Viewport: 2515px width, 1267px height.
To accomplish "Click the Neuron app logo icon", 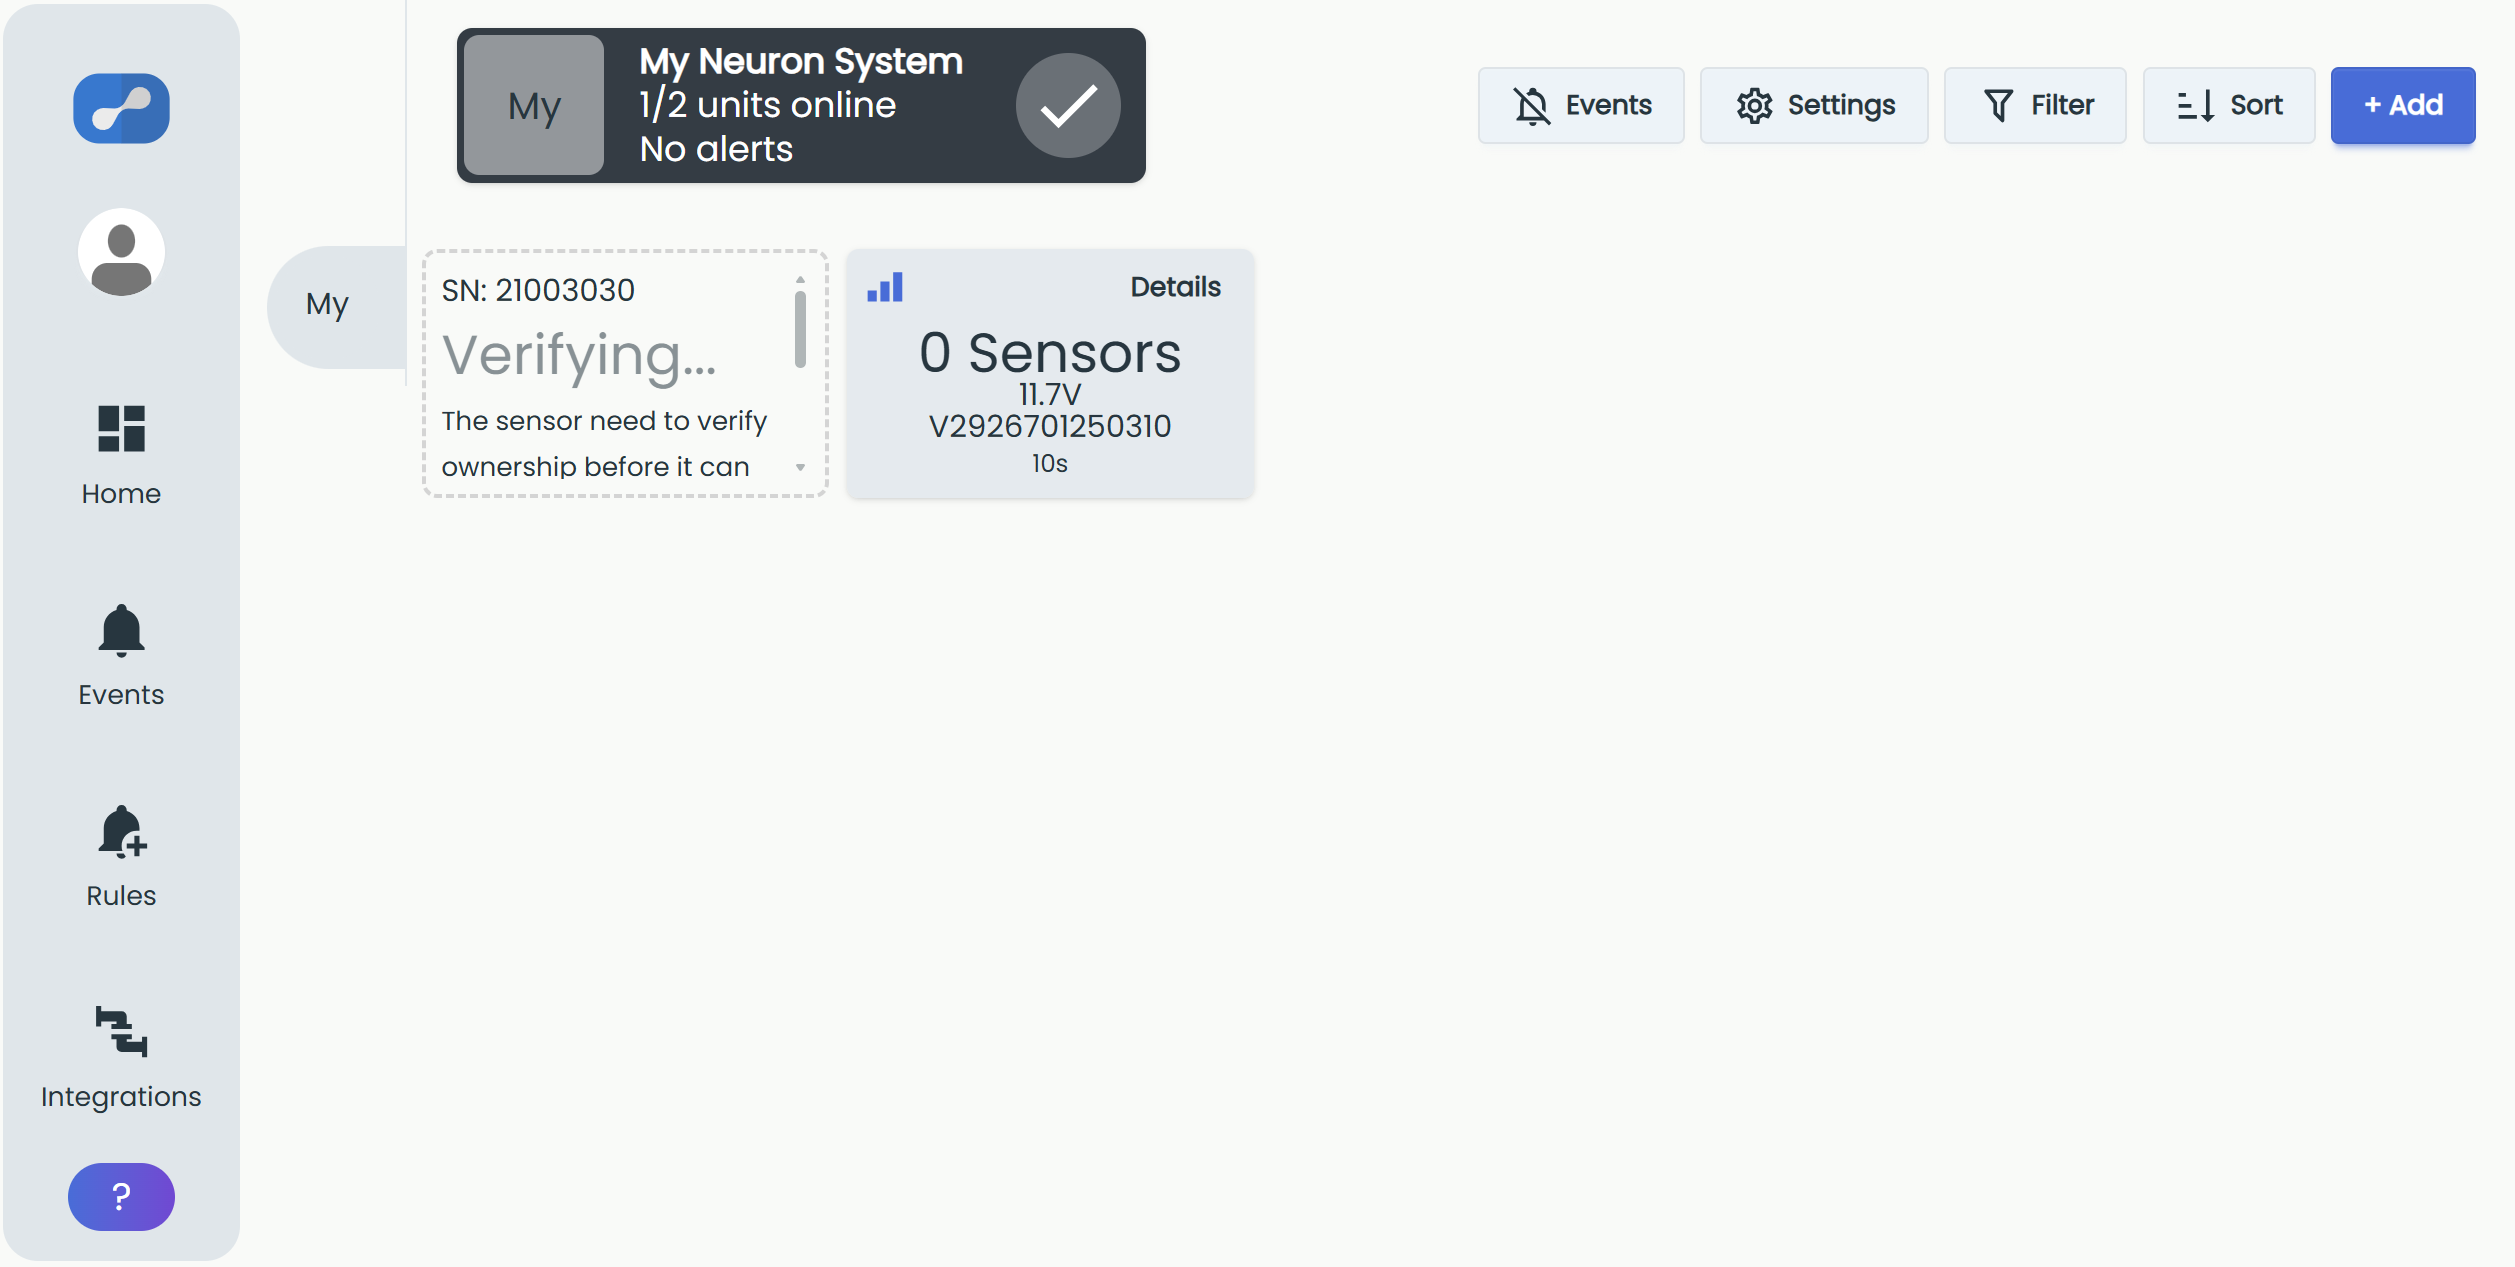I will pos(121,108).
